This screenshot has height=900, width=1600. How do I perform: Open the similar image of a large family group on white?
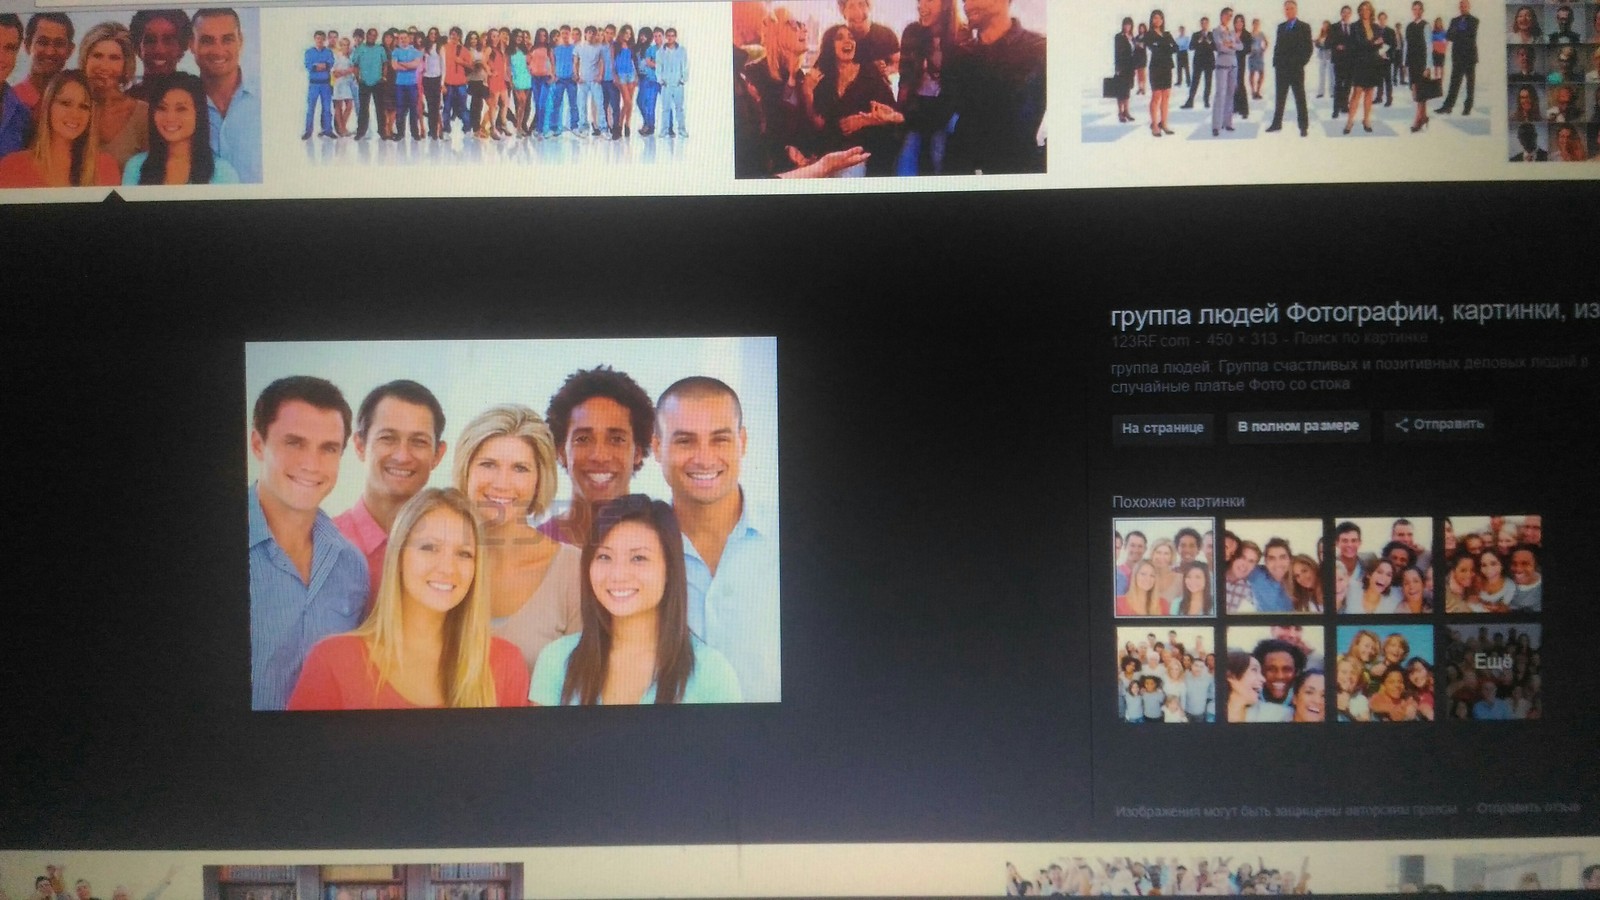(x=1166, y=674)
